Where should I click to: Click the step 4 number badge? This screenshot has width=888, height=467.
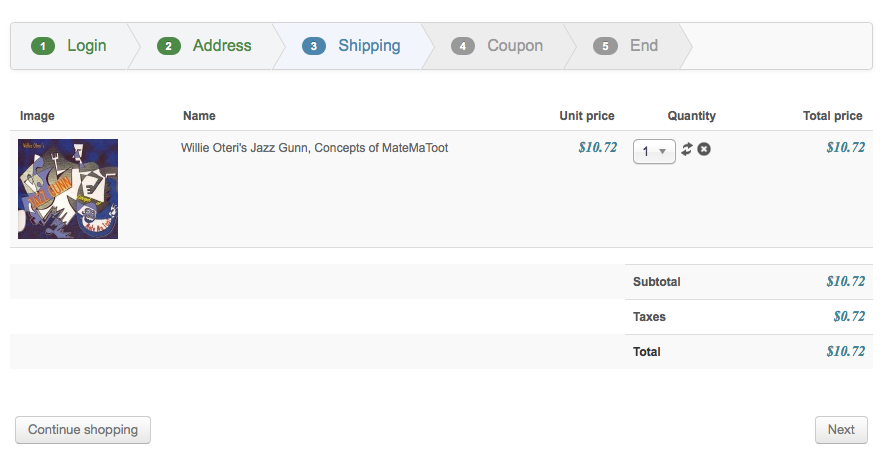coord(463,46)
